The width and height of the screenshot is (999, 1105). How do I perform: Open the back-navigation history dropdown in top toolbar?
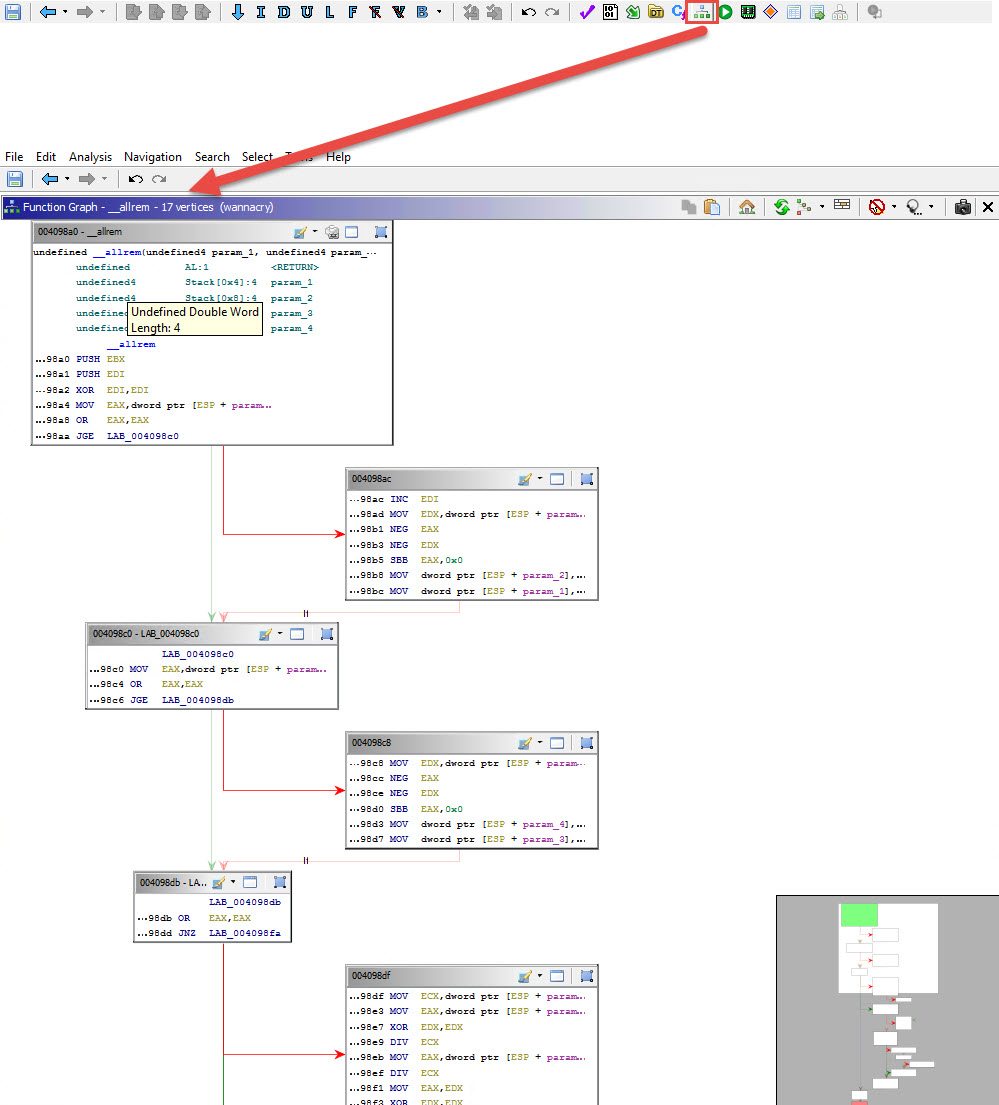point(65,12)
